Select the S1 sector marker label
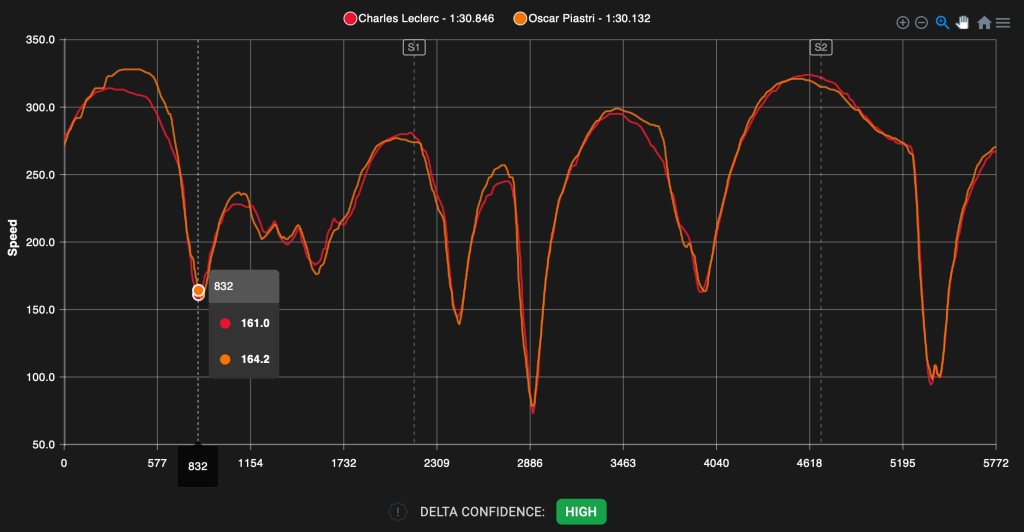 click(414, 47)
